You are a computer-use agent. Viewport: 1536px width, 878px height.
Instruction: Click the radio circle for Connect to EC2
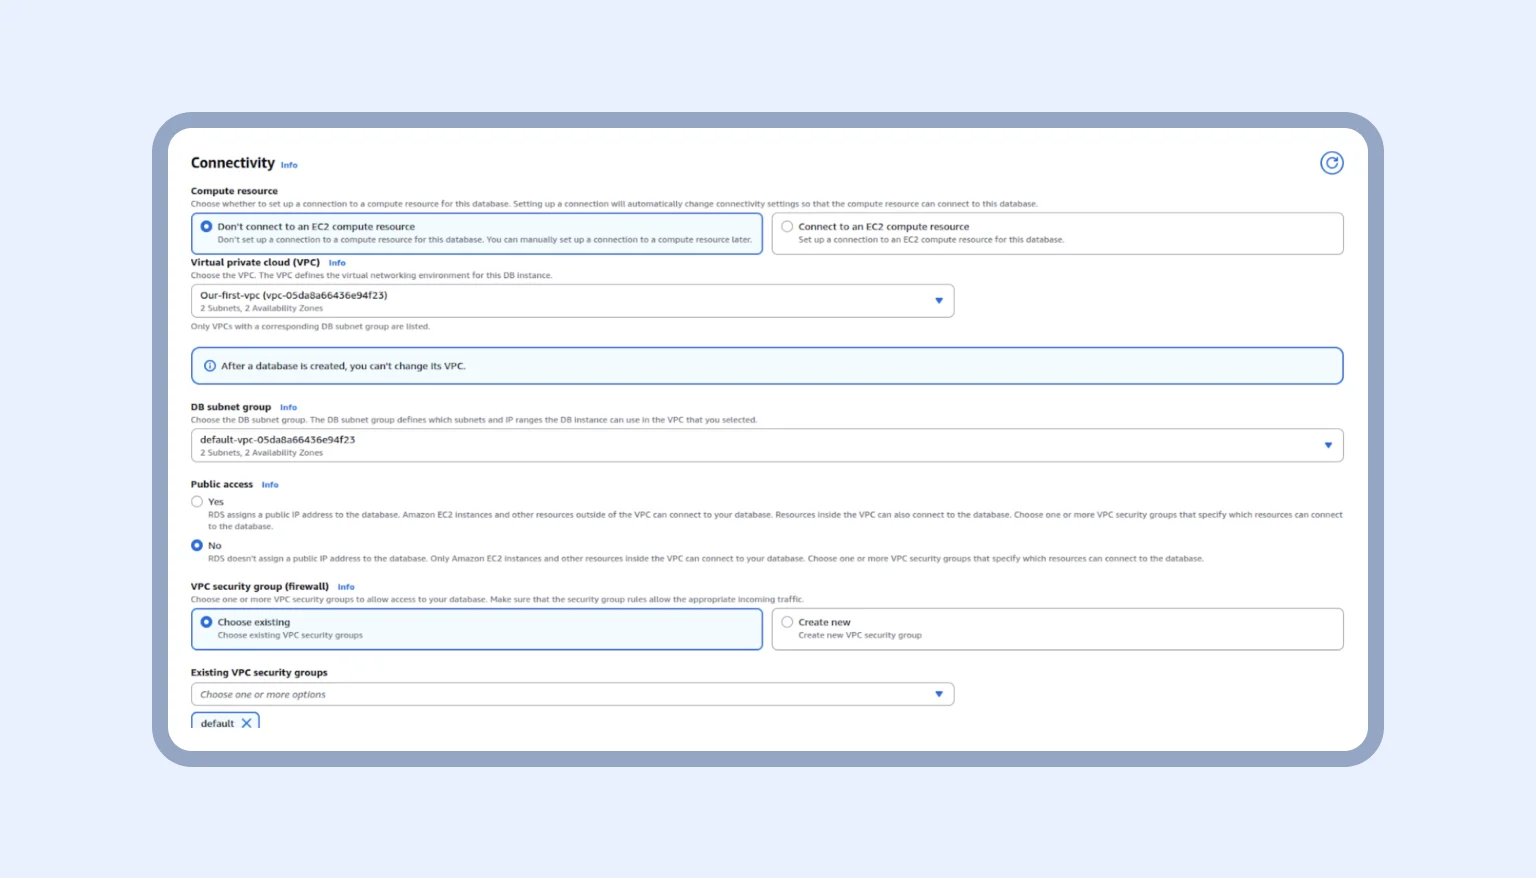click(787, 225)
